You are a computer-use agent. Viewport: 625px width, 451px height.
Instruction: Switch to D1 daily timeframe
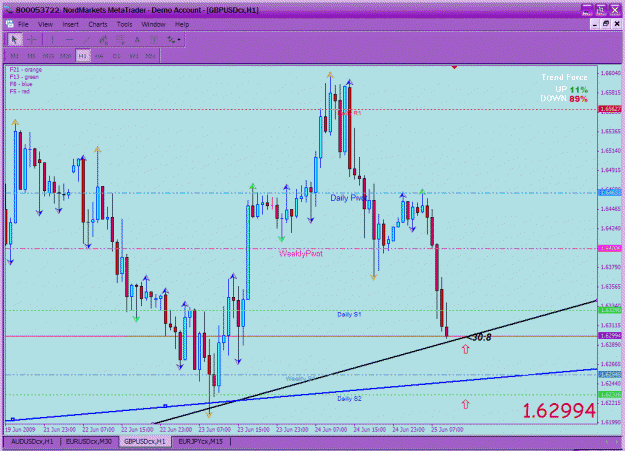pos(116,56)
